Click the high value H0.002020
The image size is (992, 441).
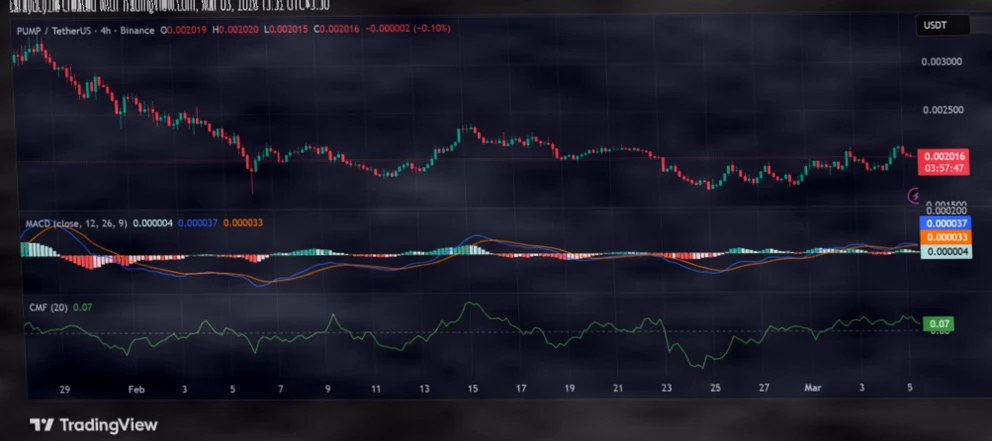tap(235, 30)
